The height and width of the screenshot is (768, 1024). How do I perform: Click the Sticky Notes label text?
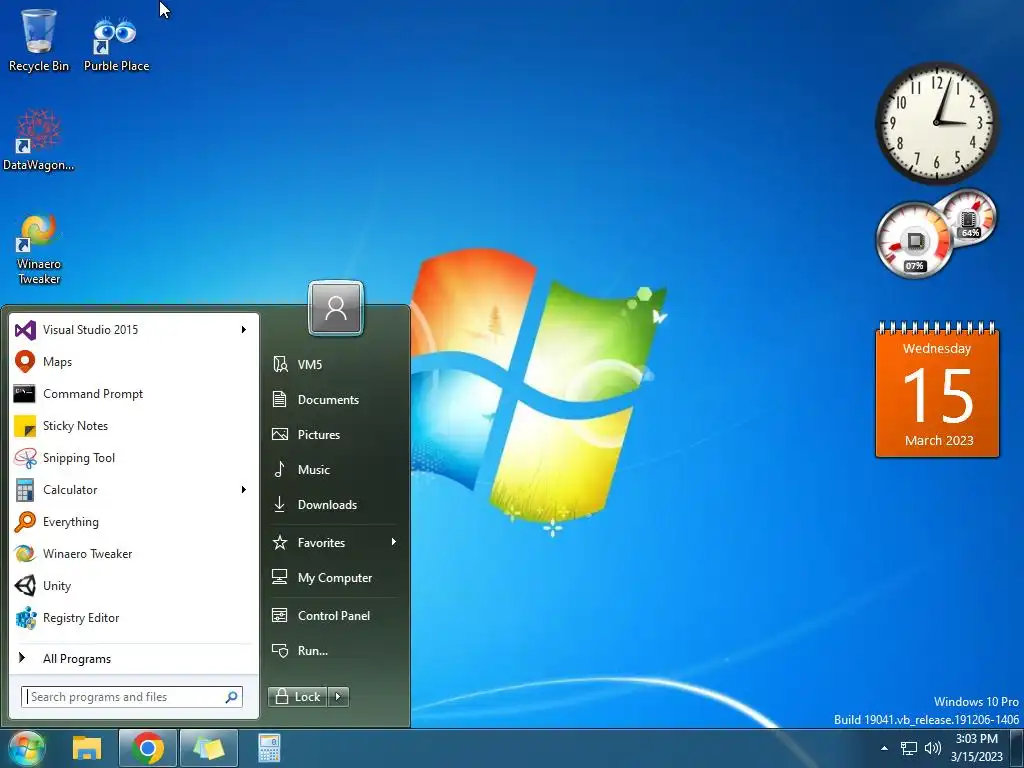[x=75, y=426]
